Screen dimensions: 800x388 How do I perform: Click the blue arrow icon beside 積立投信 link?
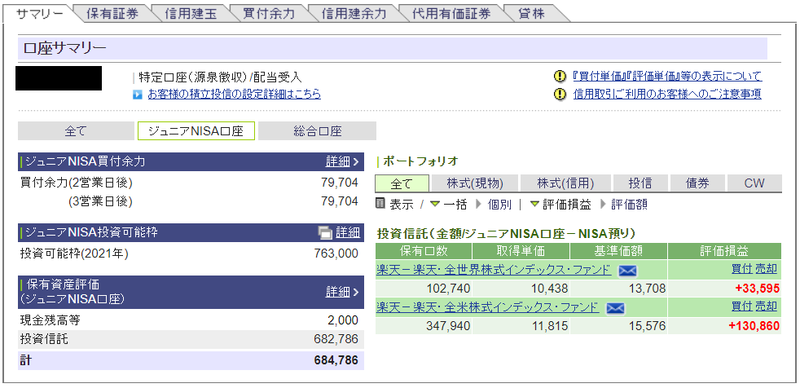(x=137, y=94)
